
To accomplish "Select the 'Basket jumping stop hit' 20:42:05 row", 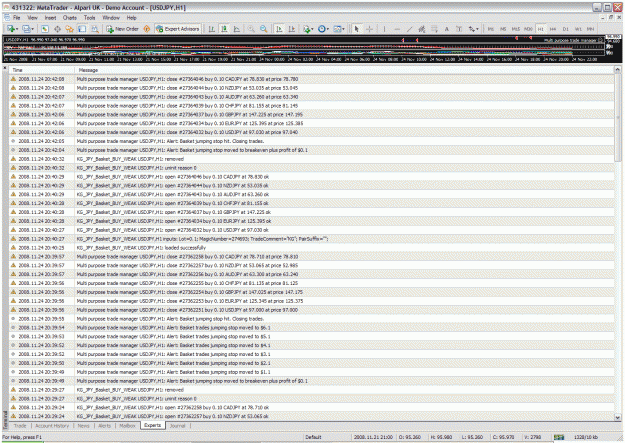I will [311, 141].
